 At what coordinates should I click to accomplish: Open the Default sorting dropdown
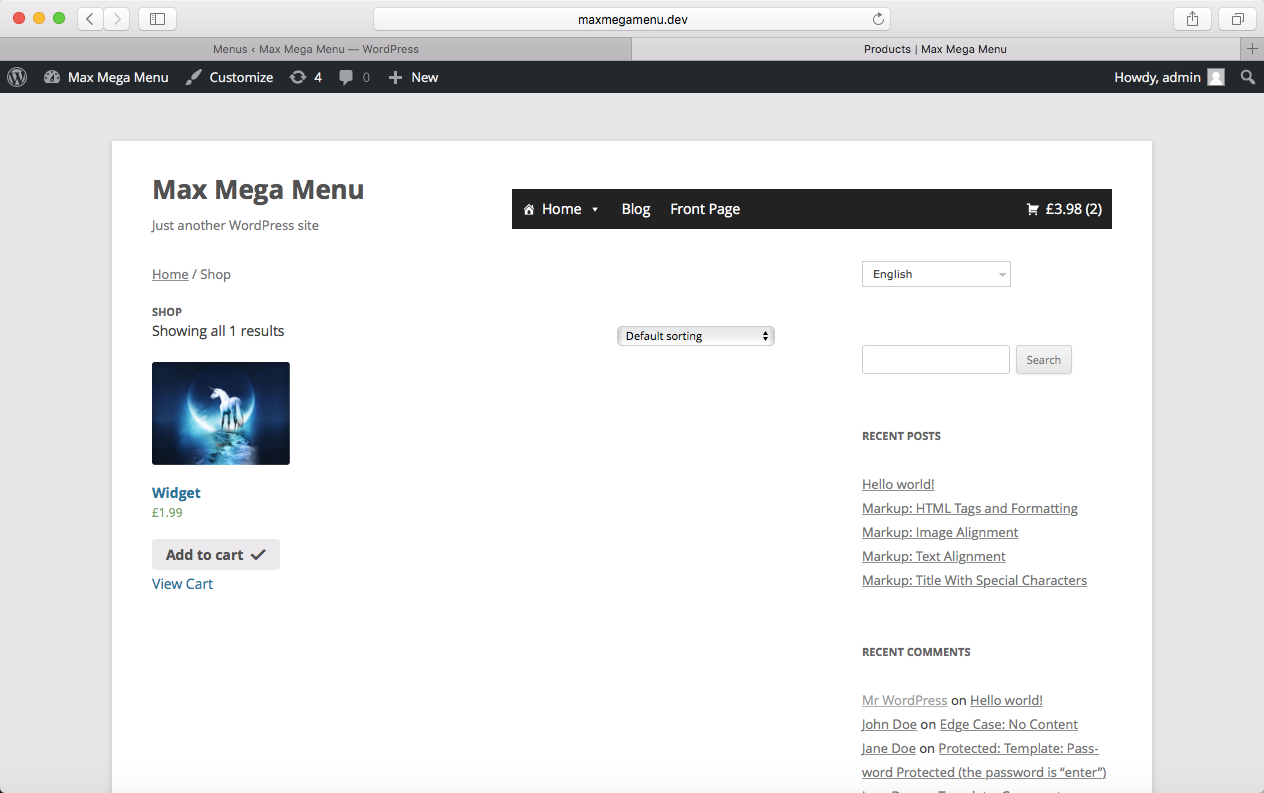(696, 336)
